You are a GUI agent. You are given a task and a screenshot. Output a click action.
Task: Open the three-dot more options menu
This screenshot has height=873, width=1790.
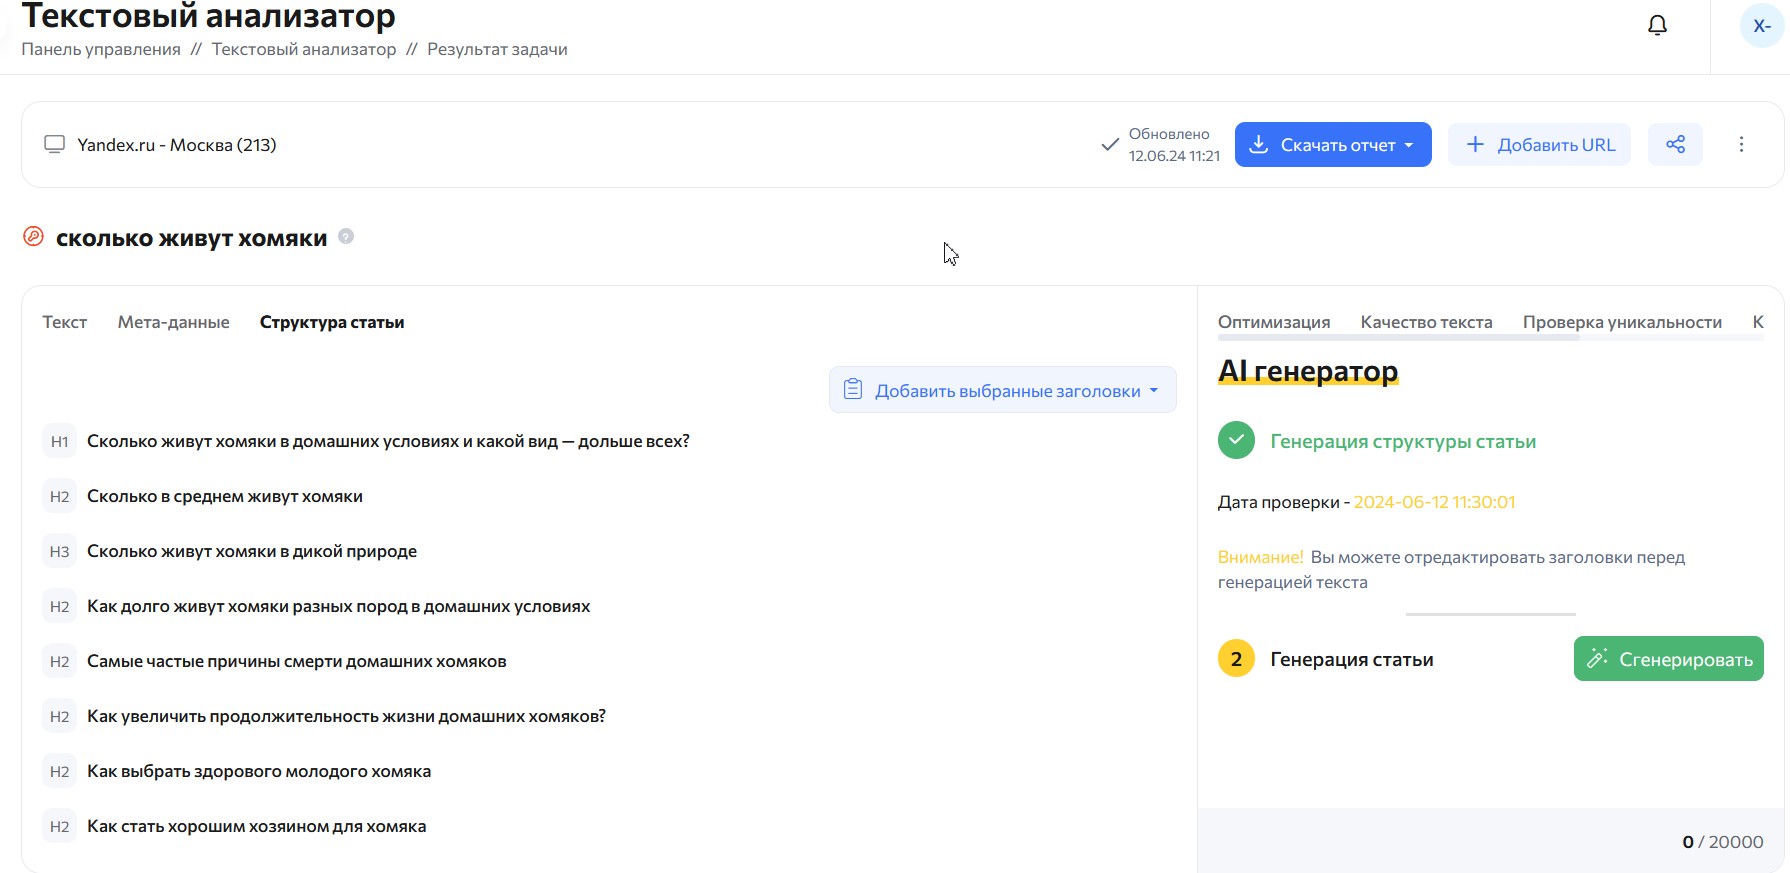[x=1741, y=145]
